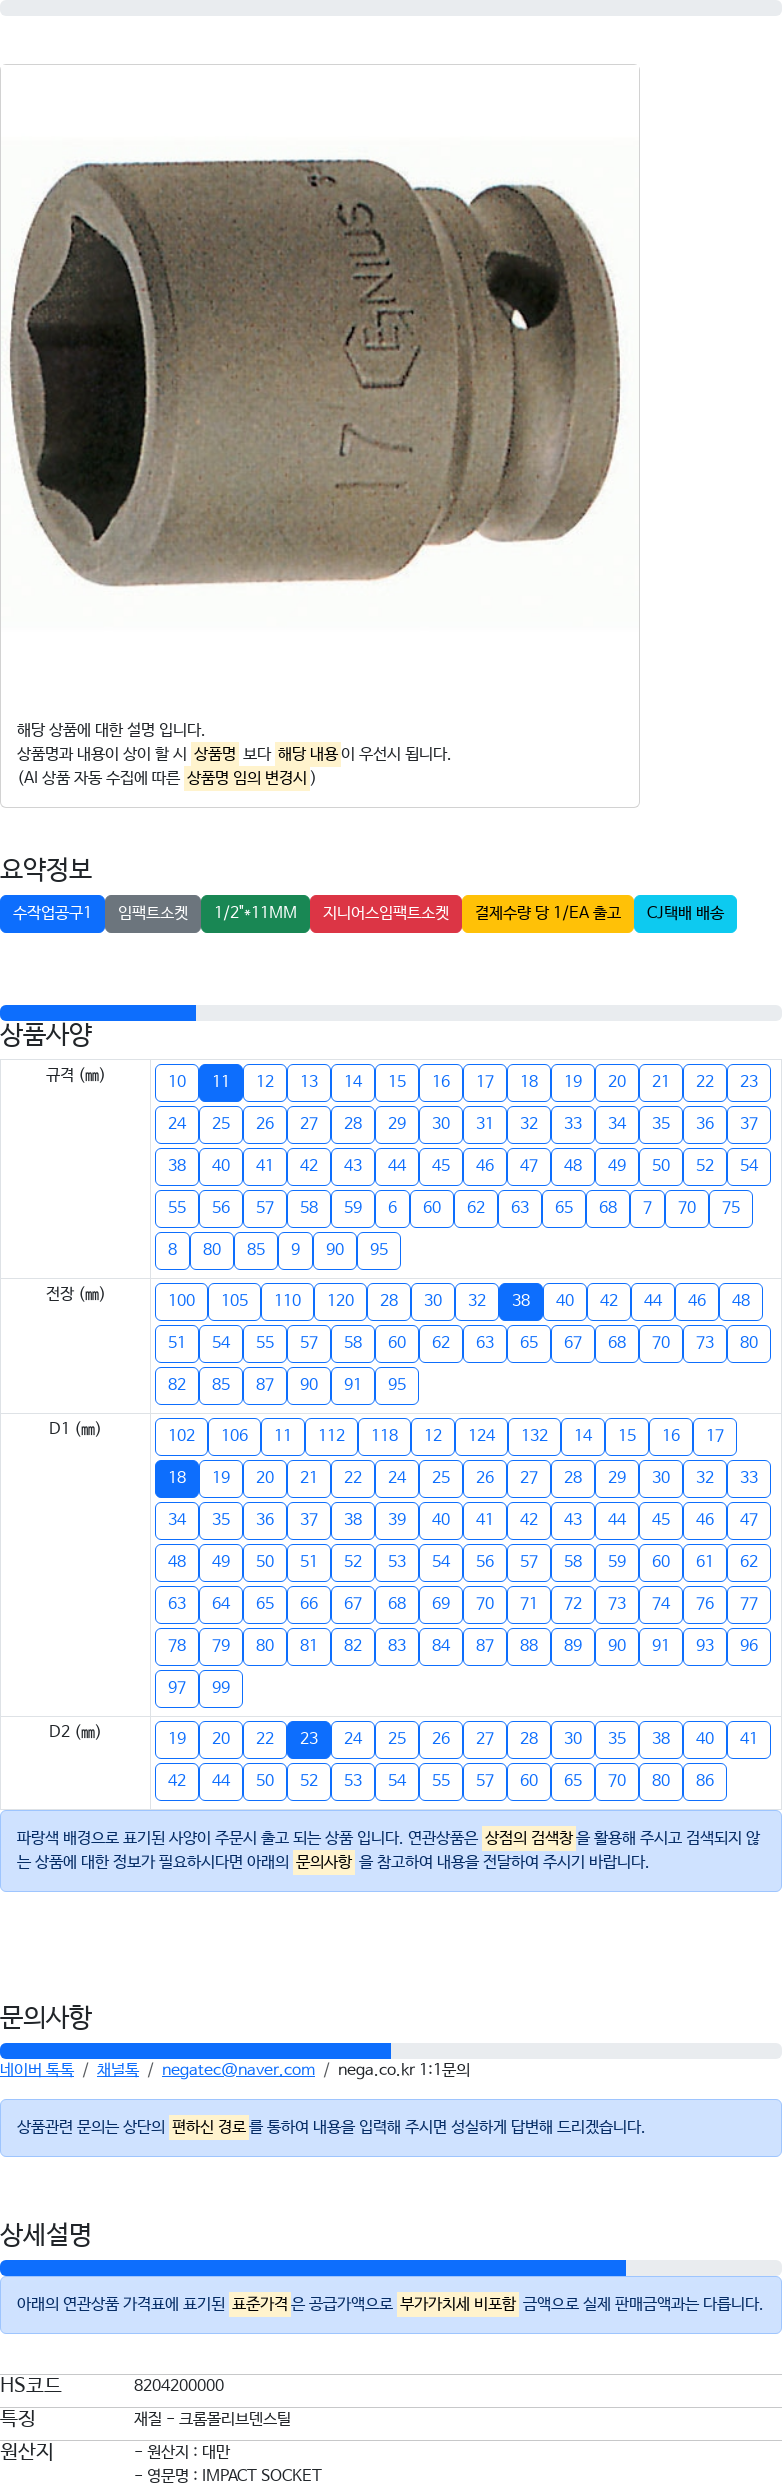
Task: Email negatec@naver.com link
Action: coord(238,2070)
